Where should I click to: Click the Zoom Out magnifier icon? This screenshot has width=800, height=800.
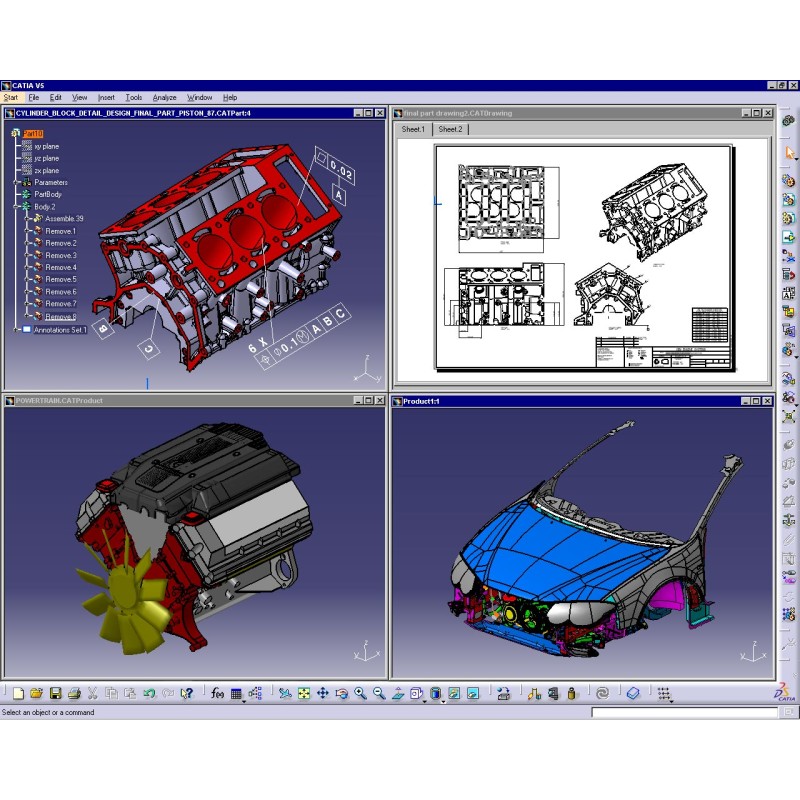pos(379,693)
